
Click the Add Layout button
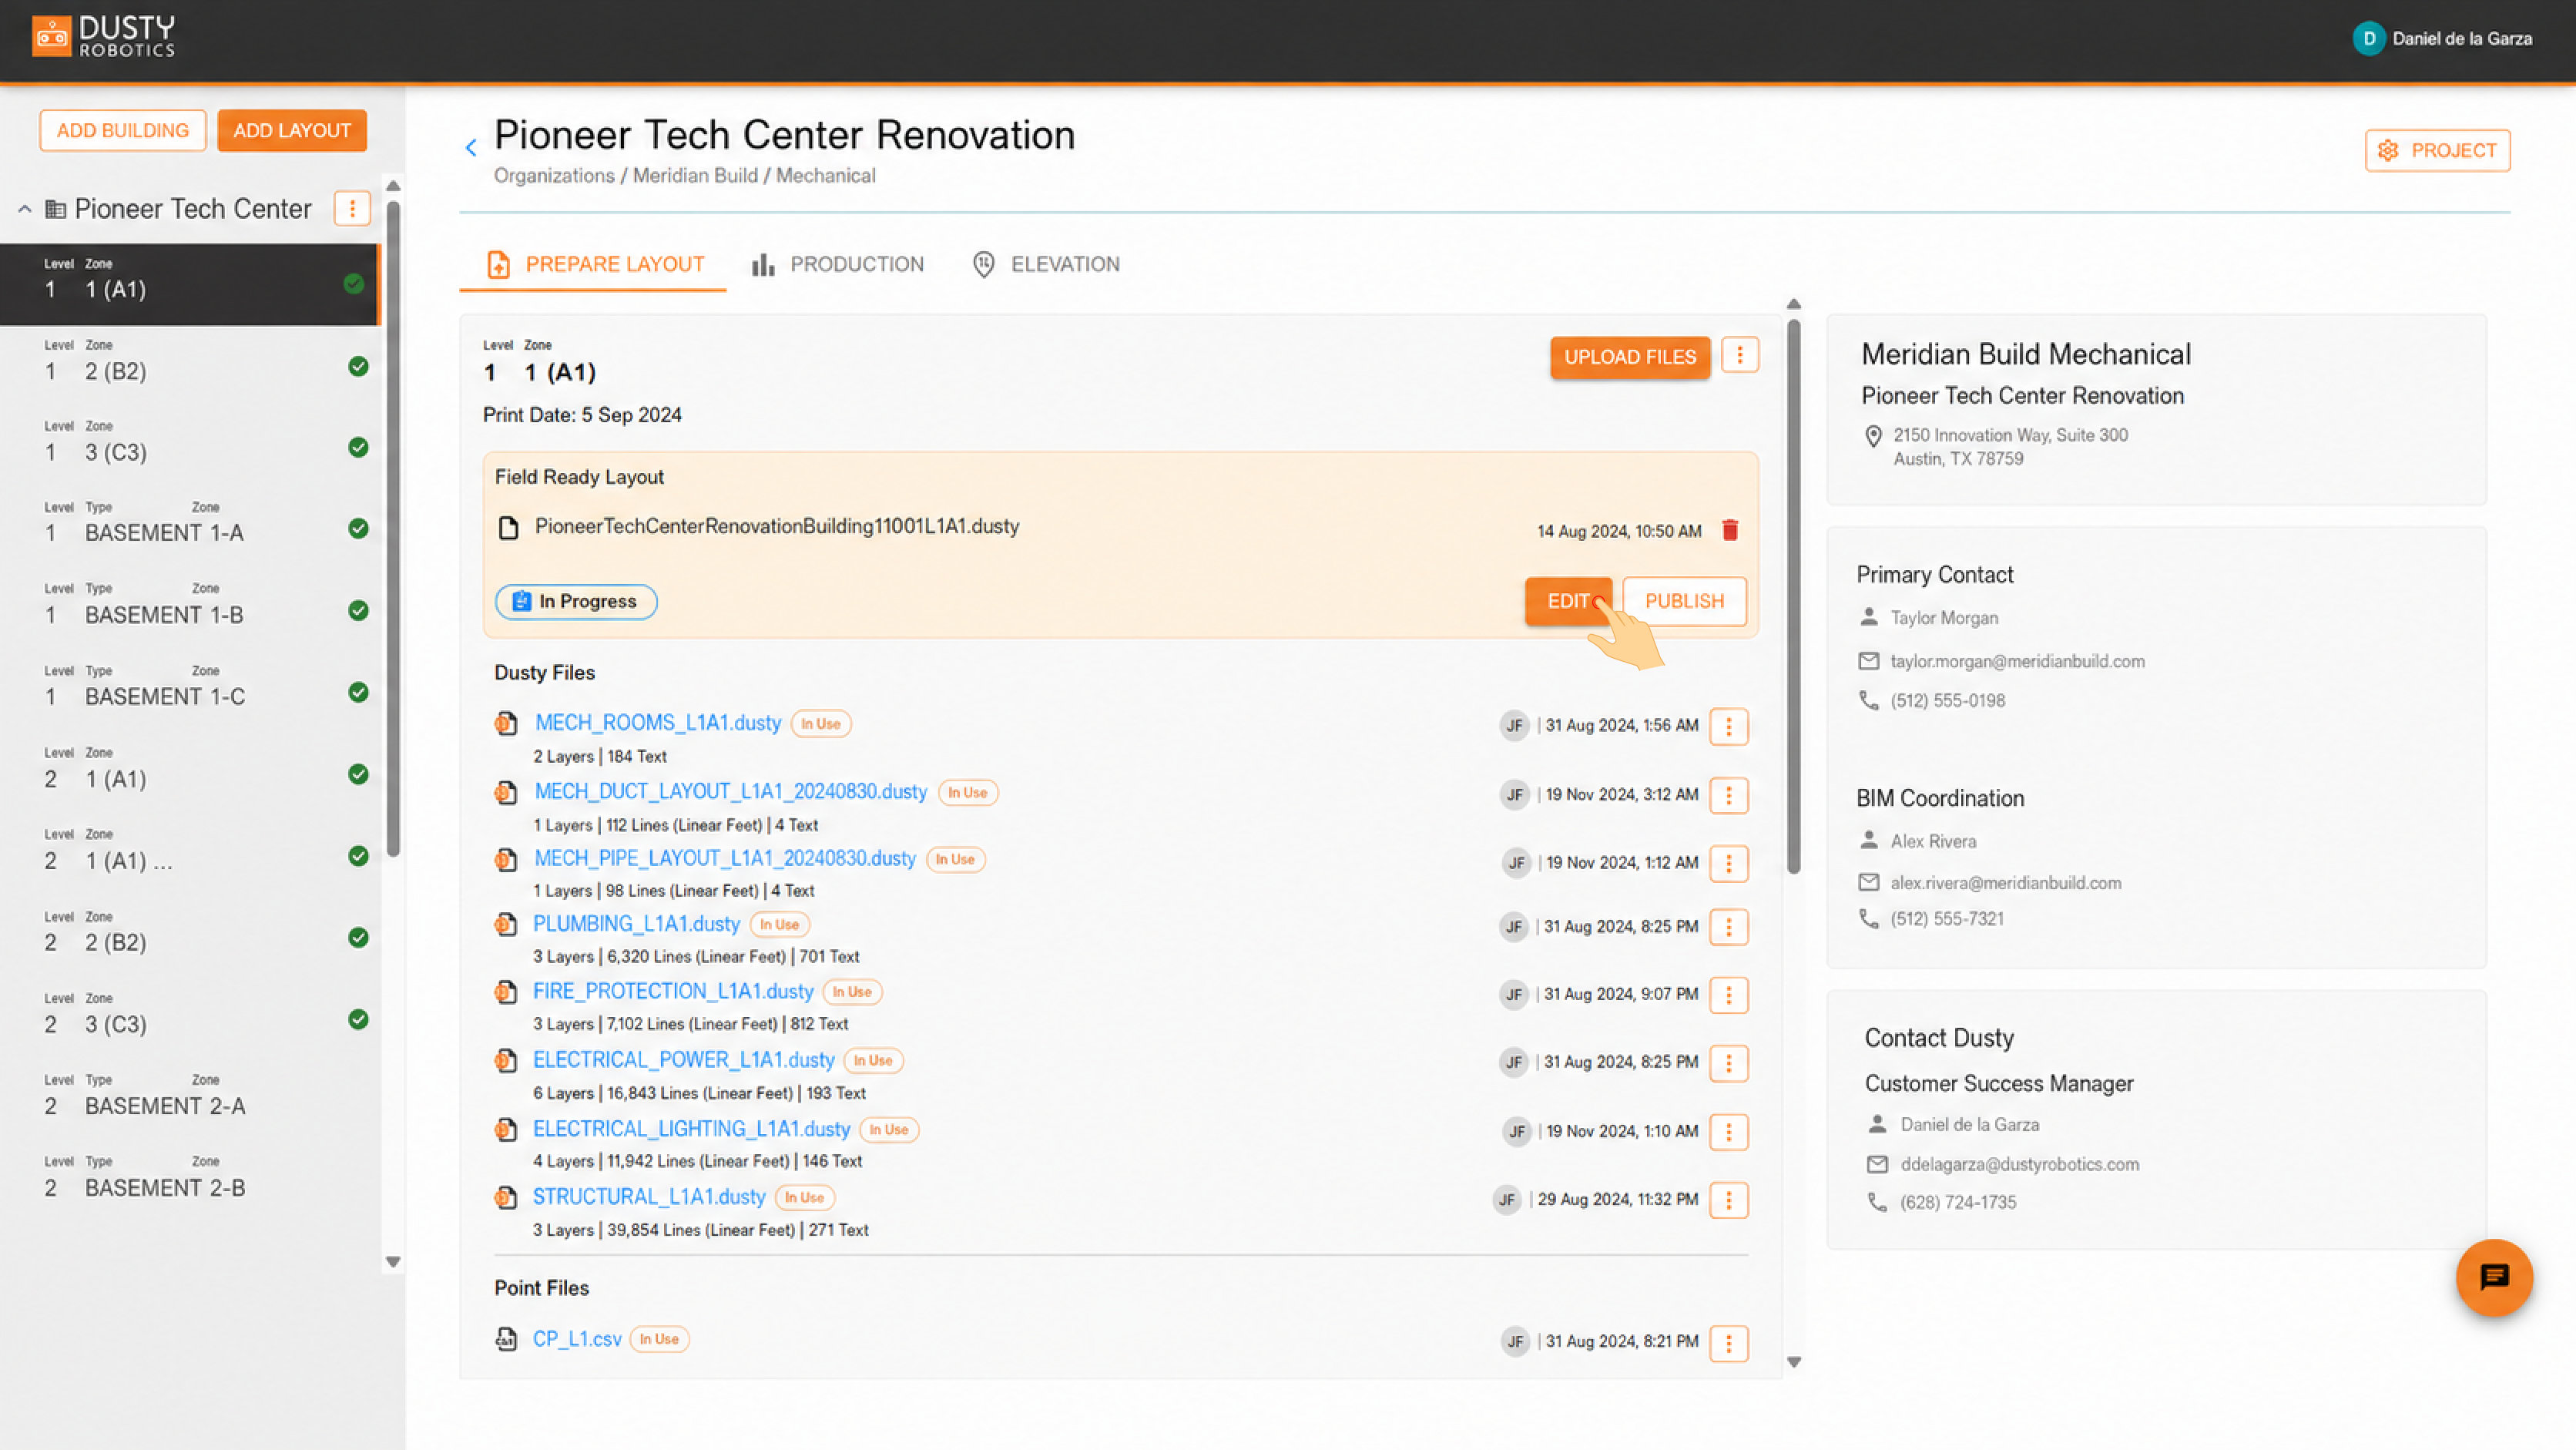point(292,131)
